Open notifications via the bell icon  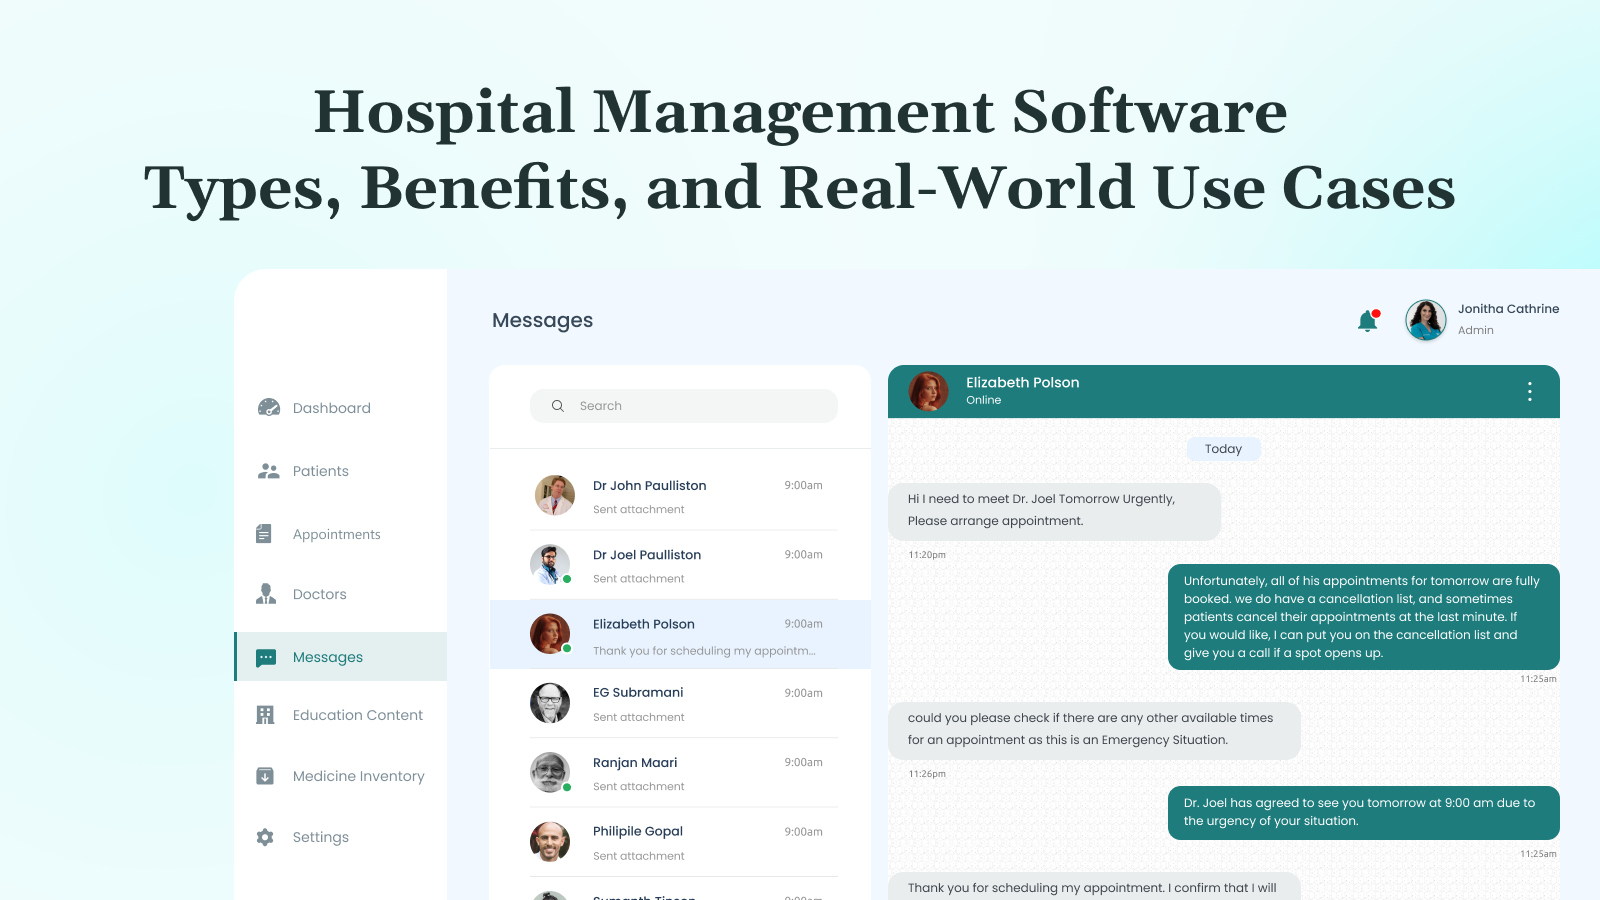pyautogui.click(x=1367, y=321)
